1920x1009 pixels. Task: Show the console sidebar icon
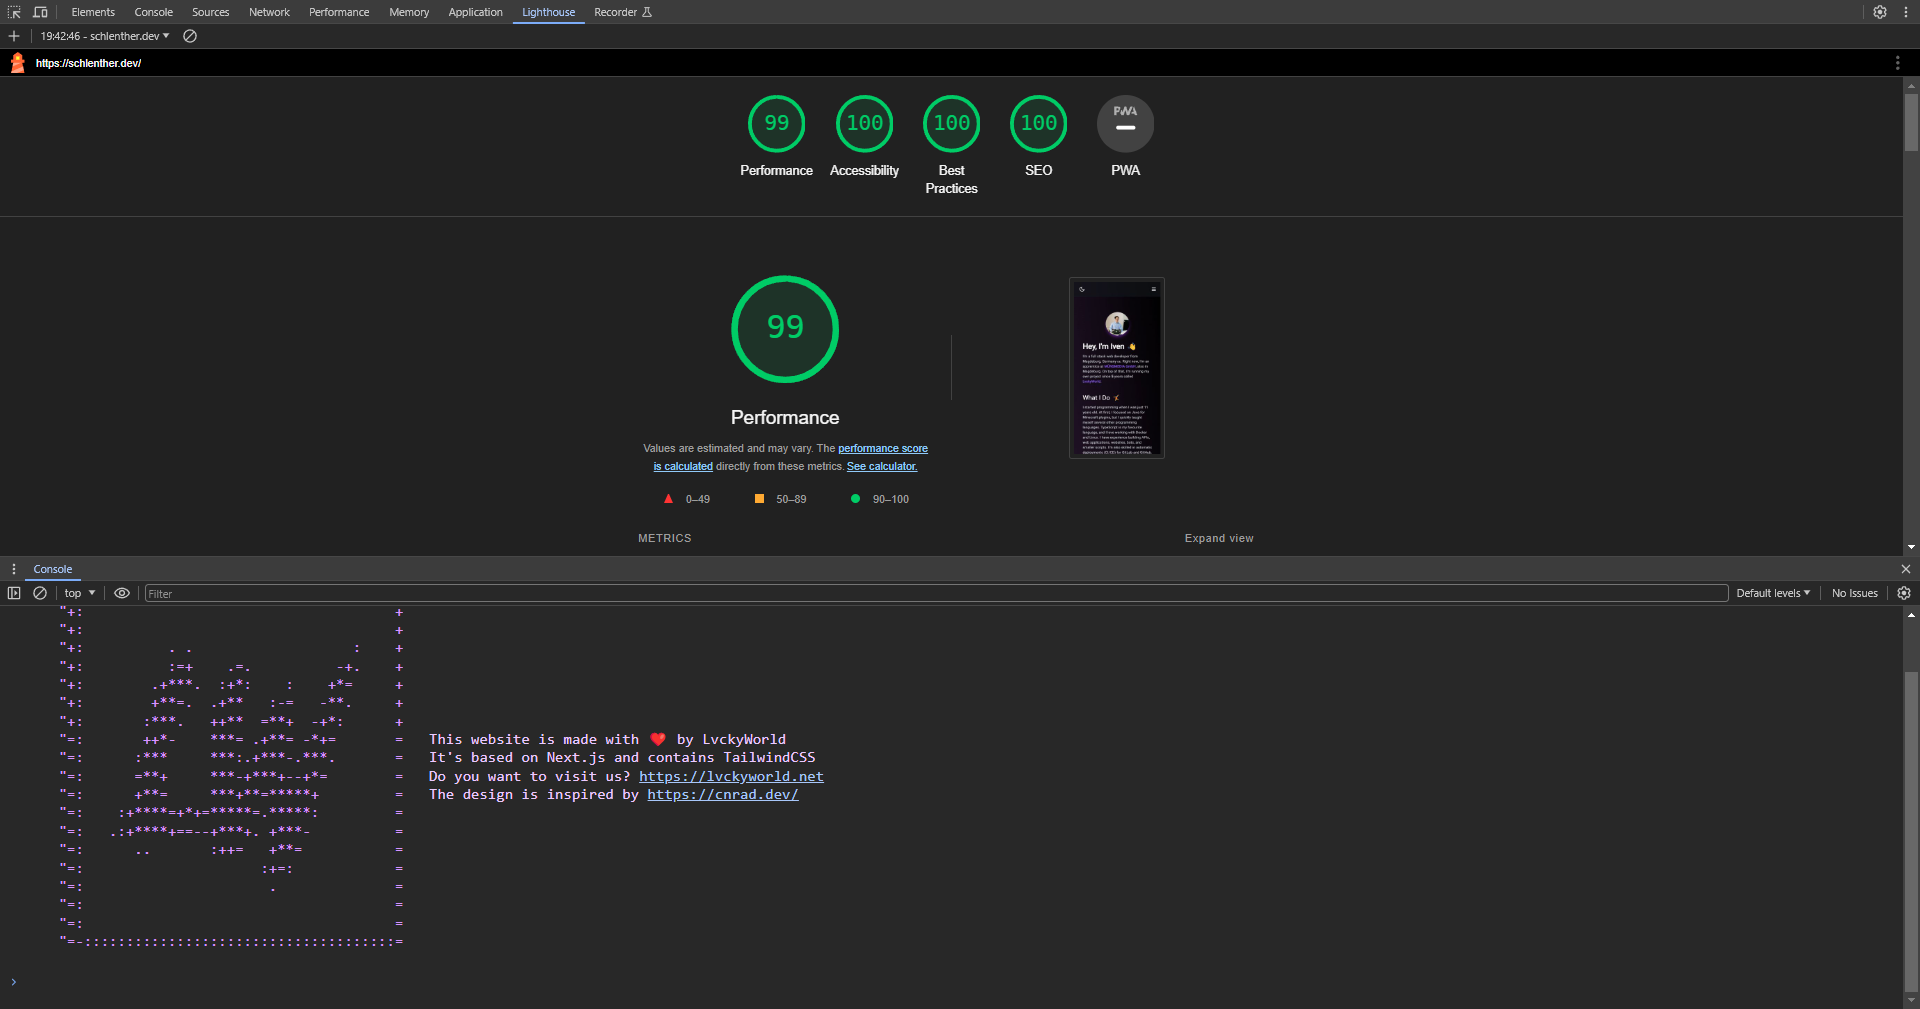[x=14, y=593]
